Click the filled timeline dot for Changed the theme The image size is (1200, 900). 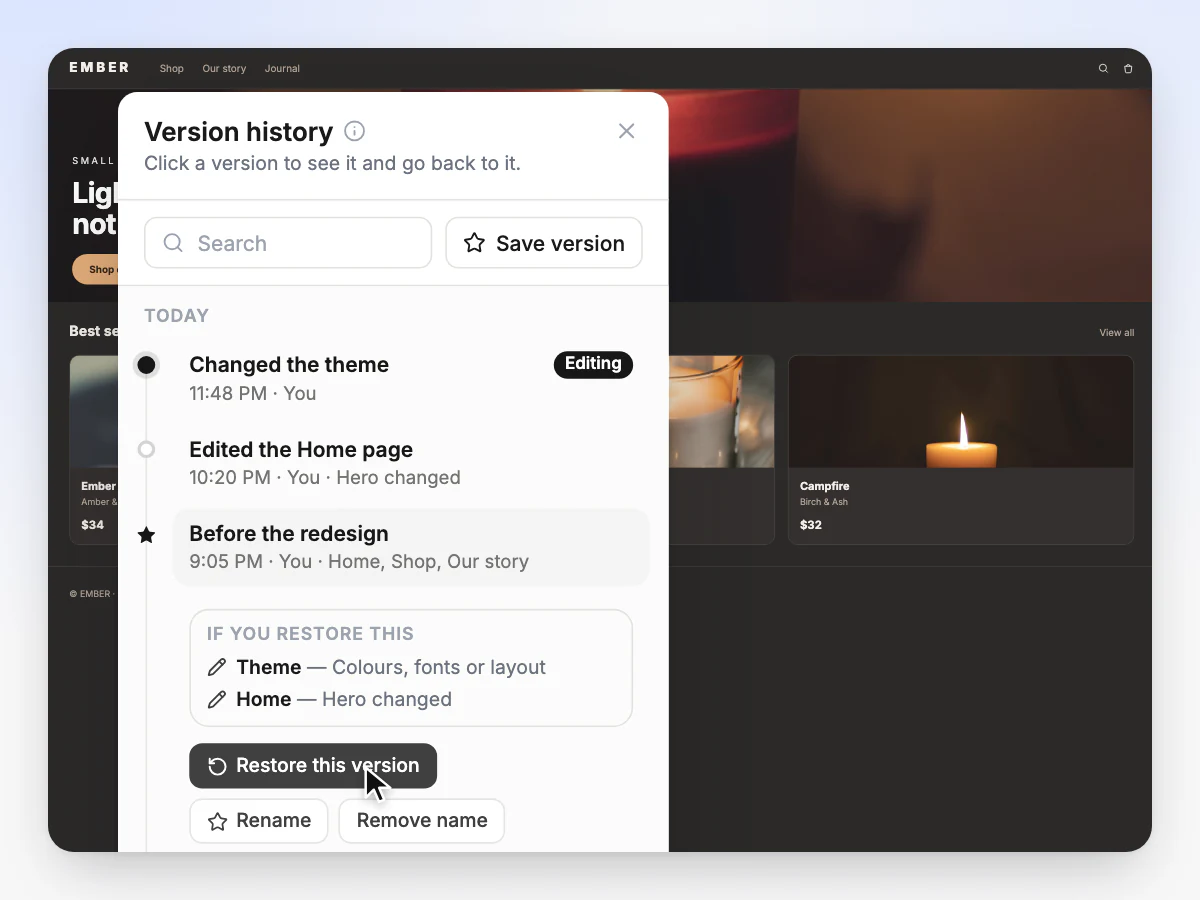tap(146, 365)
